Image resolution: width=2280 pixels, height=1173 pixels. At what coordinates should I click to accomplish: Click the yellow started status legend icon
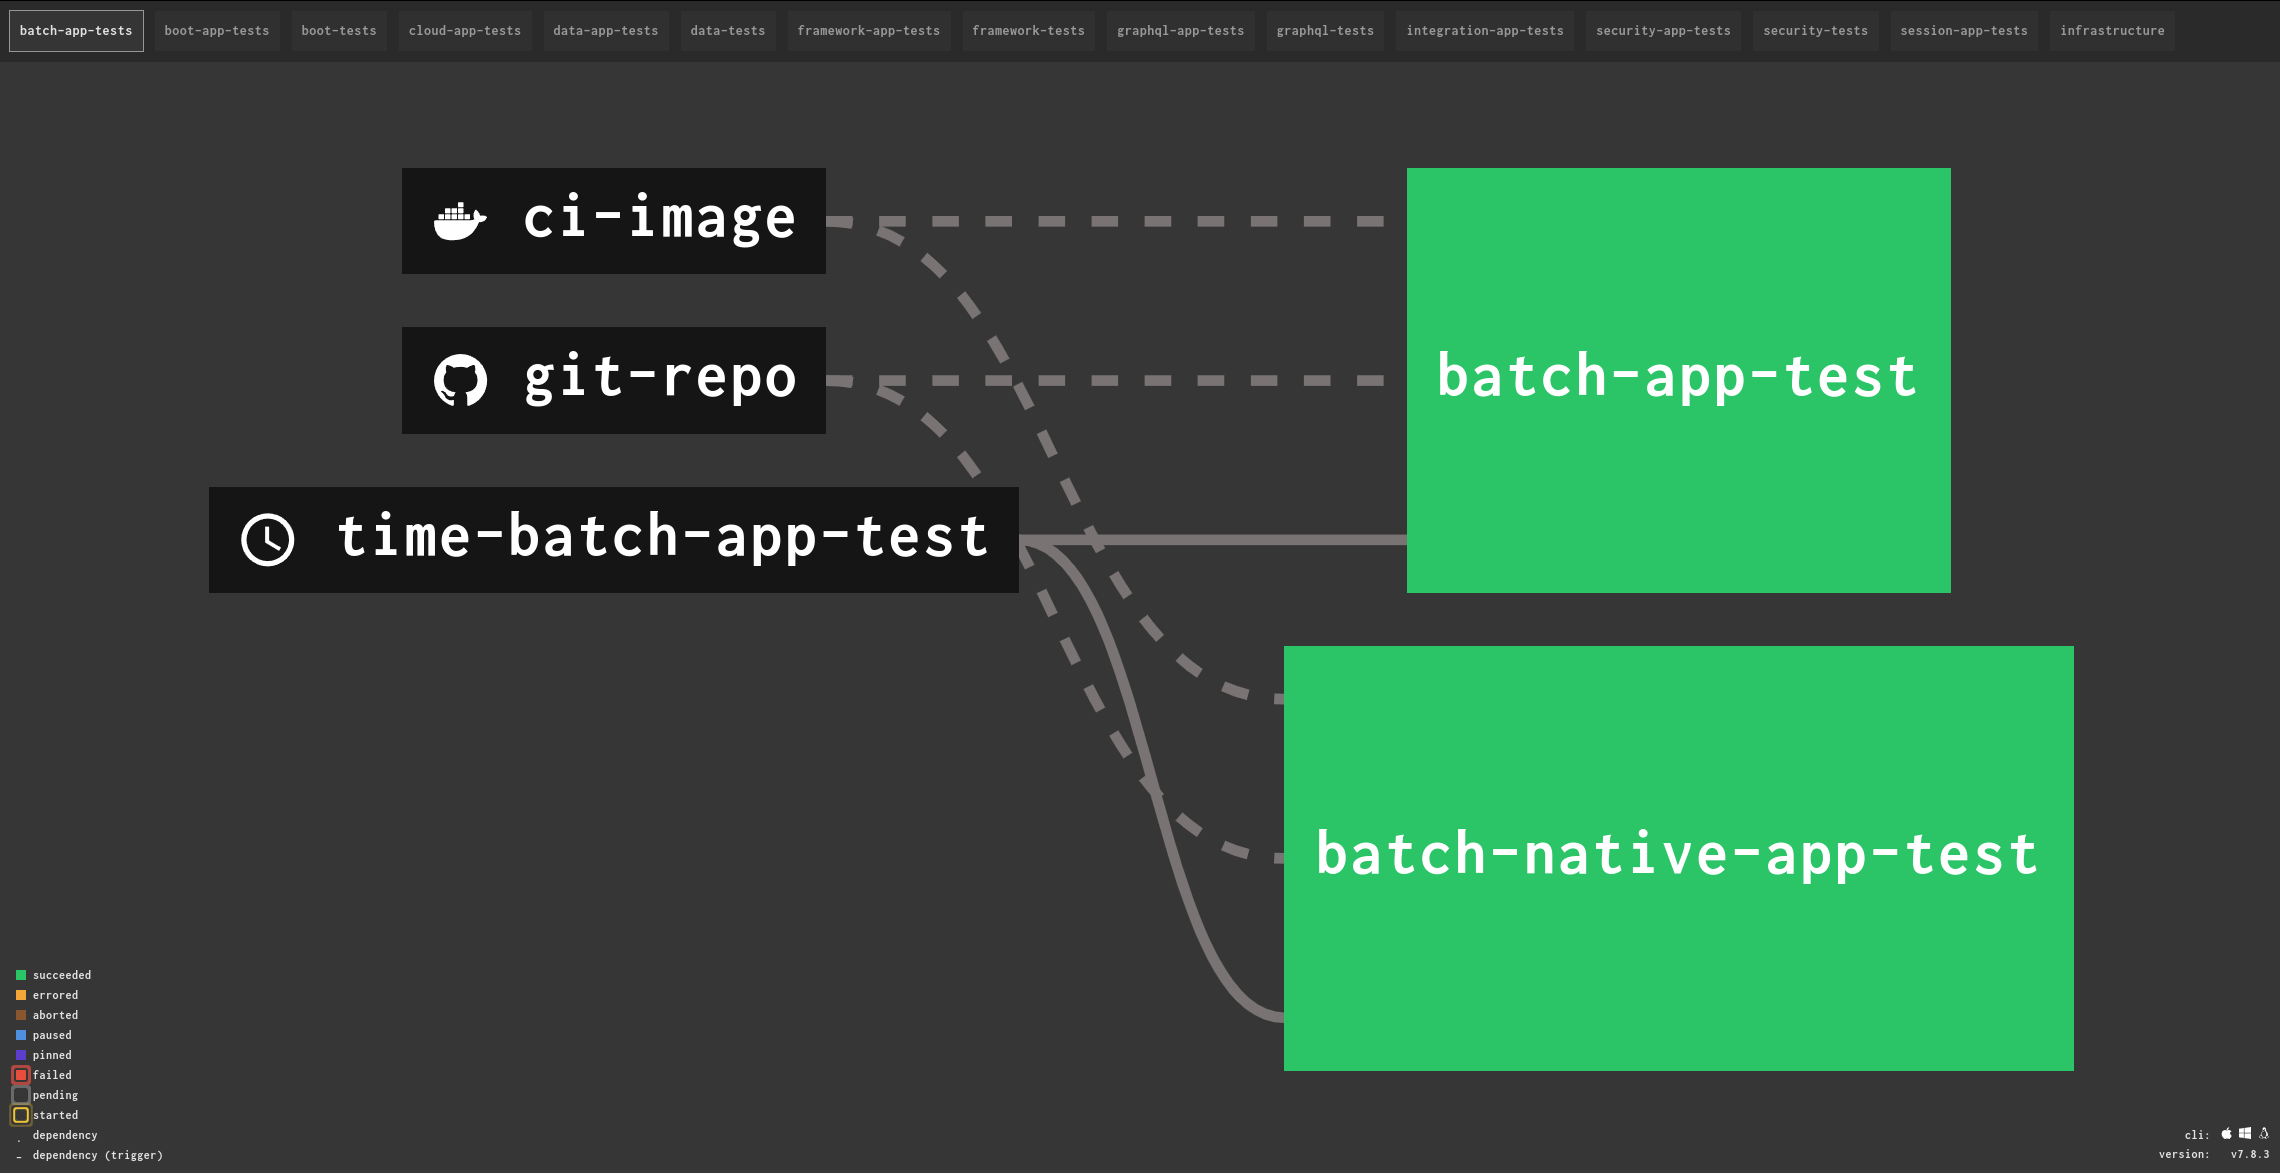coord(21,1115)
